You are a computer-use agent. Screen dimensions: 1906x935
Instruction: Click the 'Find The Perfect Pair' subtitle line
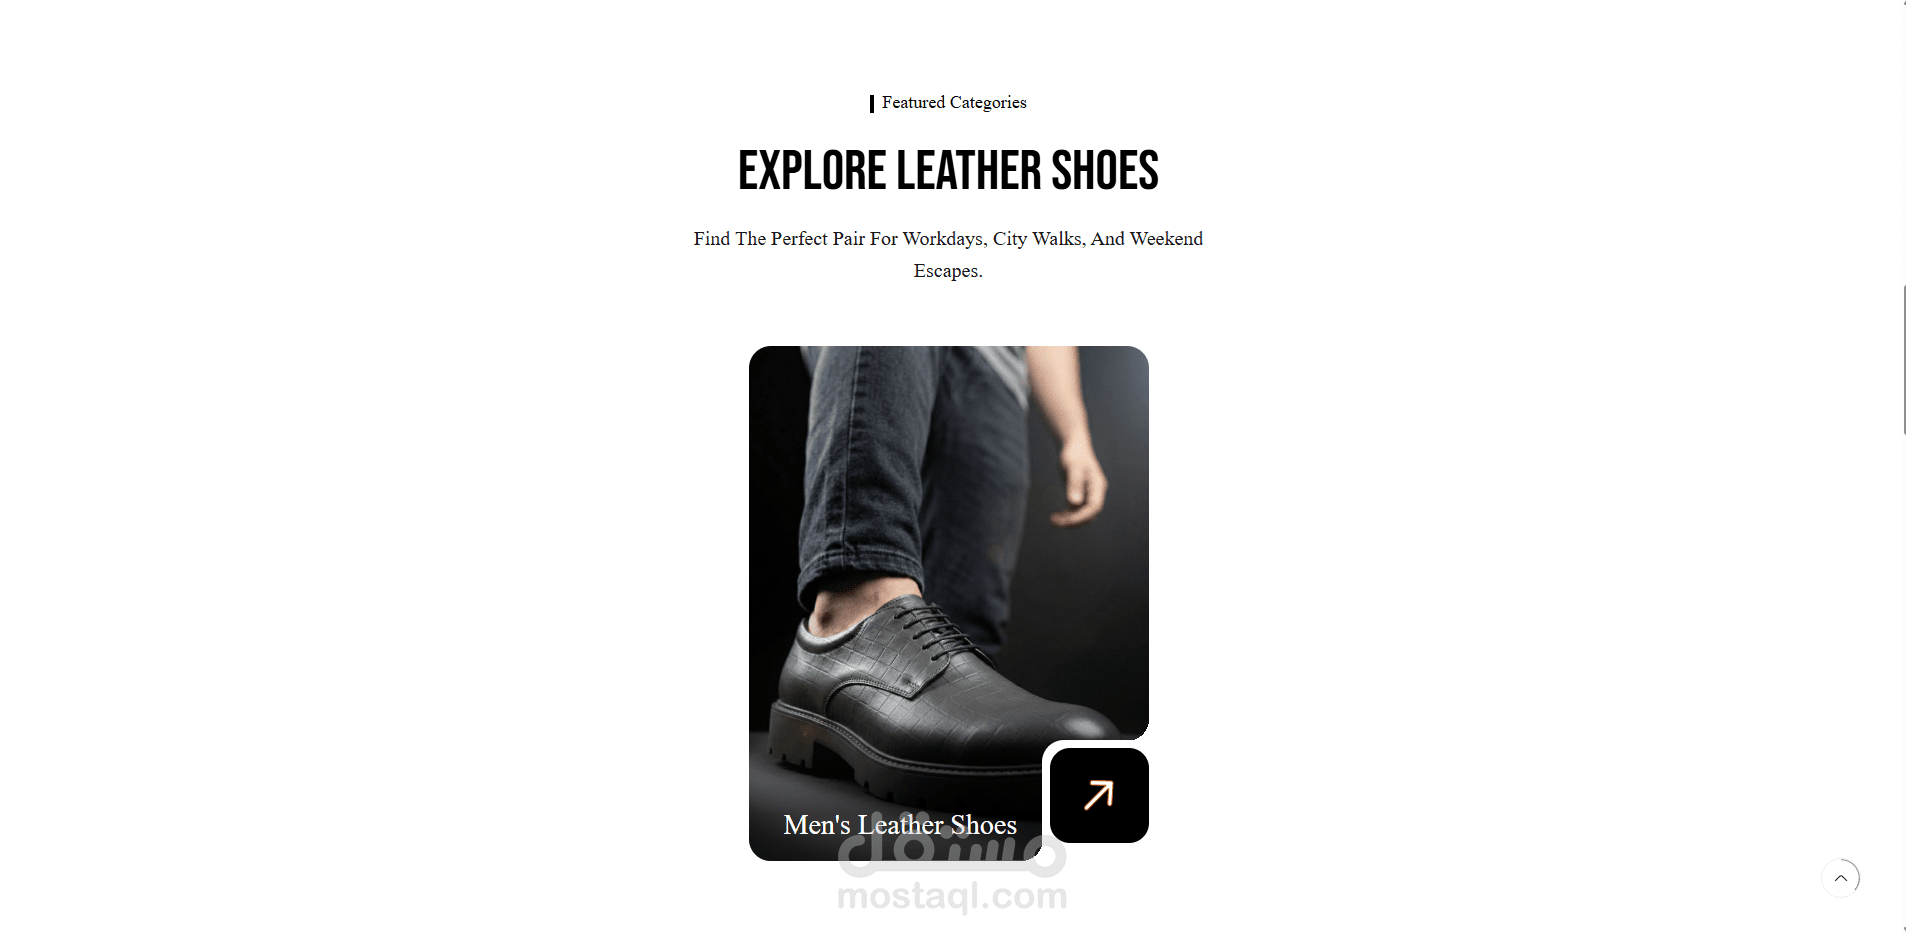click(x=948, y=239)
